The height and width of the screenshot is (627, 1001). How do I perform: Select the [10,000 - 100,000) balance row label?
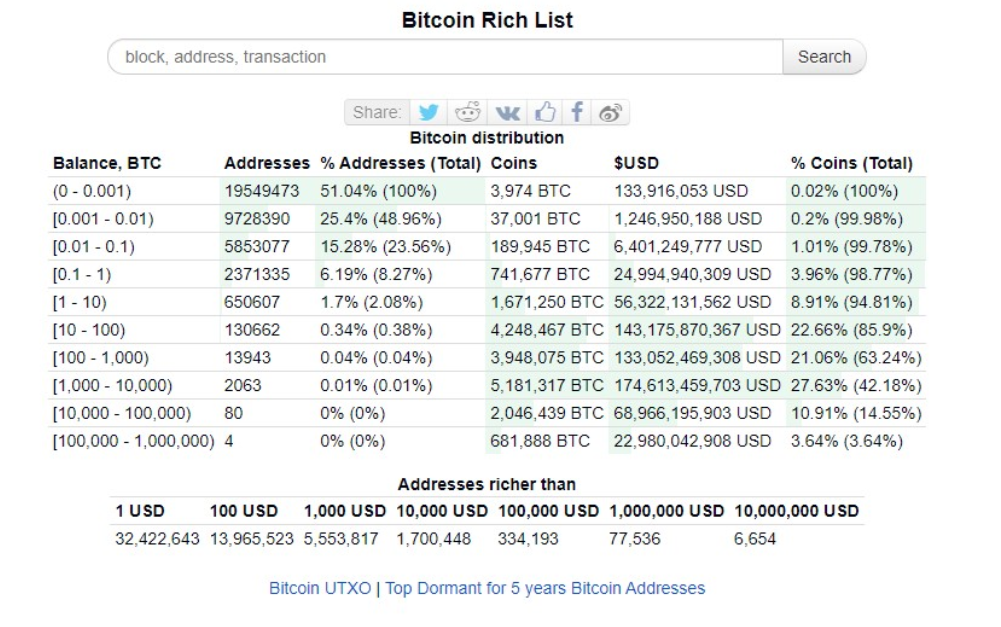pos(122,413)
